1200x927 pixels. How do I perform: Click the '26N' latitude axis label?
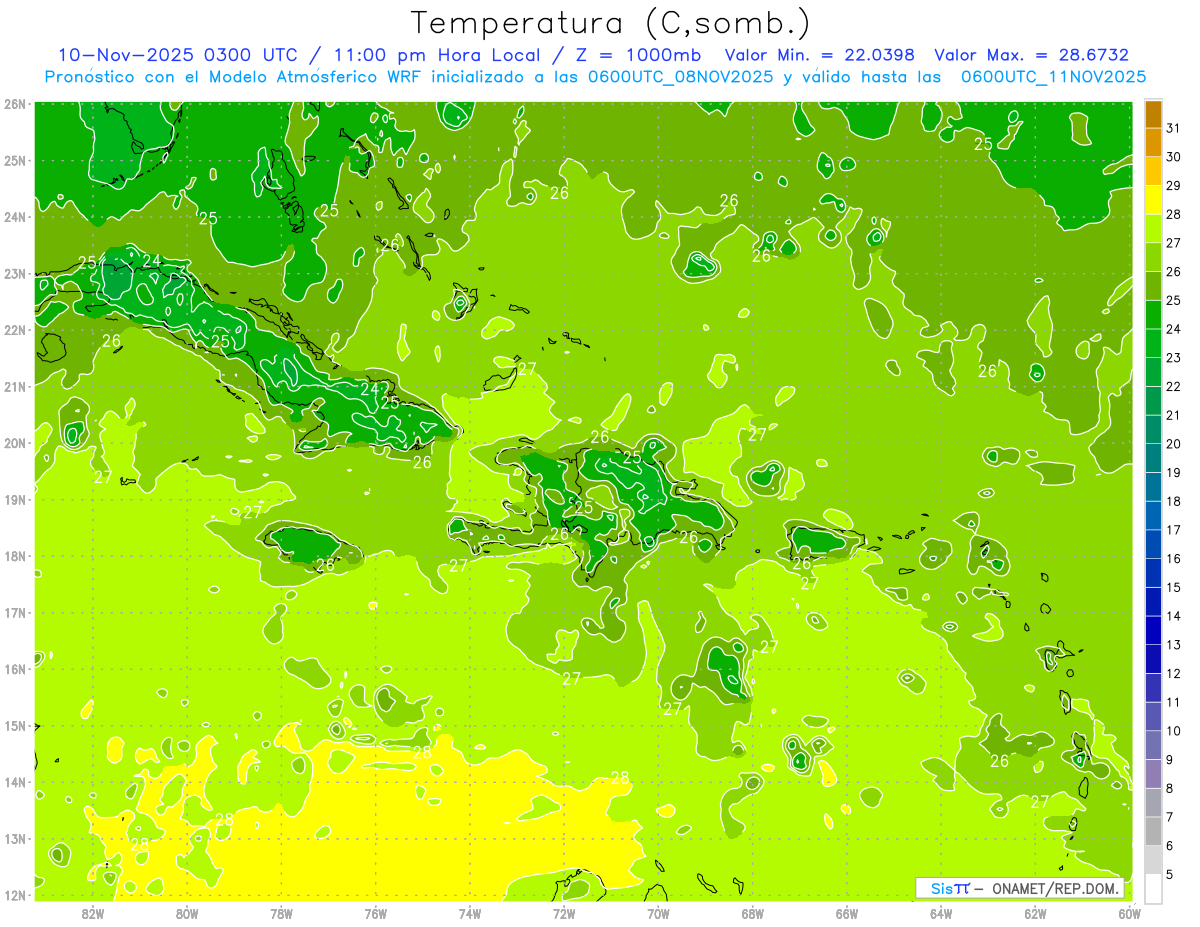coord(15,104)
